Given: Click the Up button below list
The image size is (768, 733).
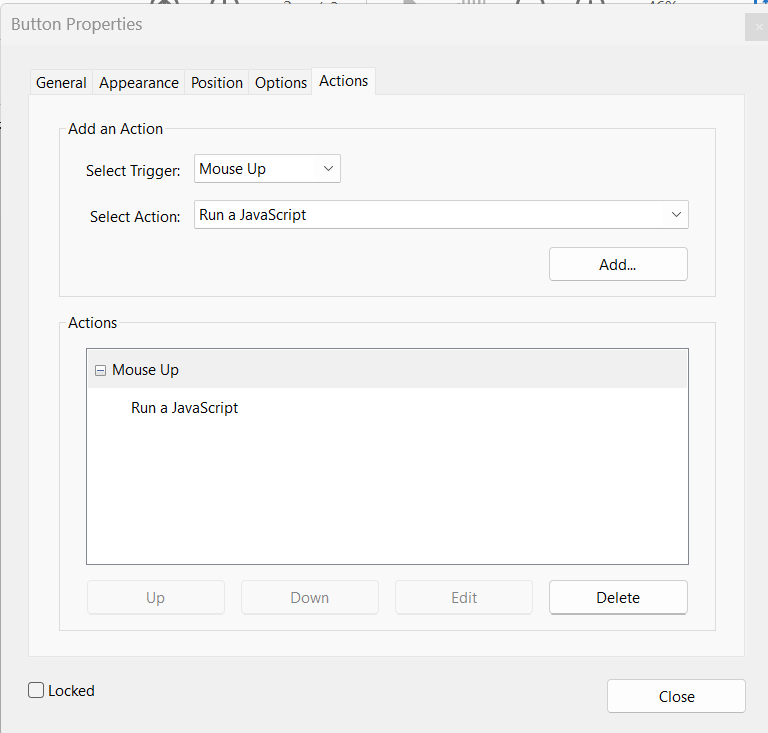Looking at the screenshot, I should tap(155, 597).
